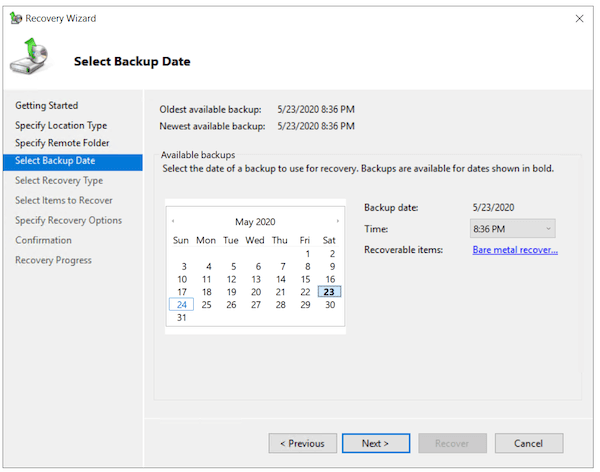The height and width of the screenshot is (472, 600).
Task: Click the May 2020 calendar header
Action: pos(255,222)
